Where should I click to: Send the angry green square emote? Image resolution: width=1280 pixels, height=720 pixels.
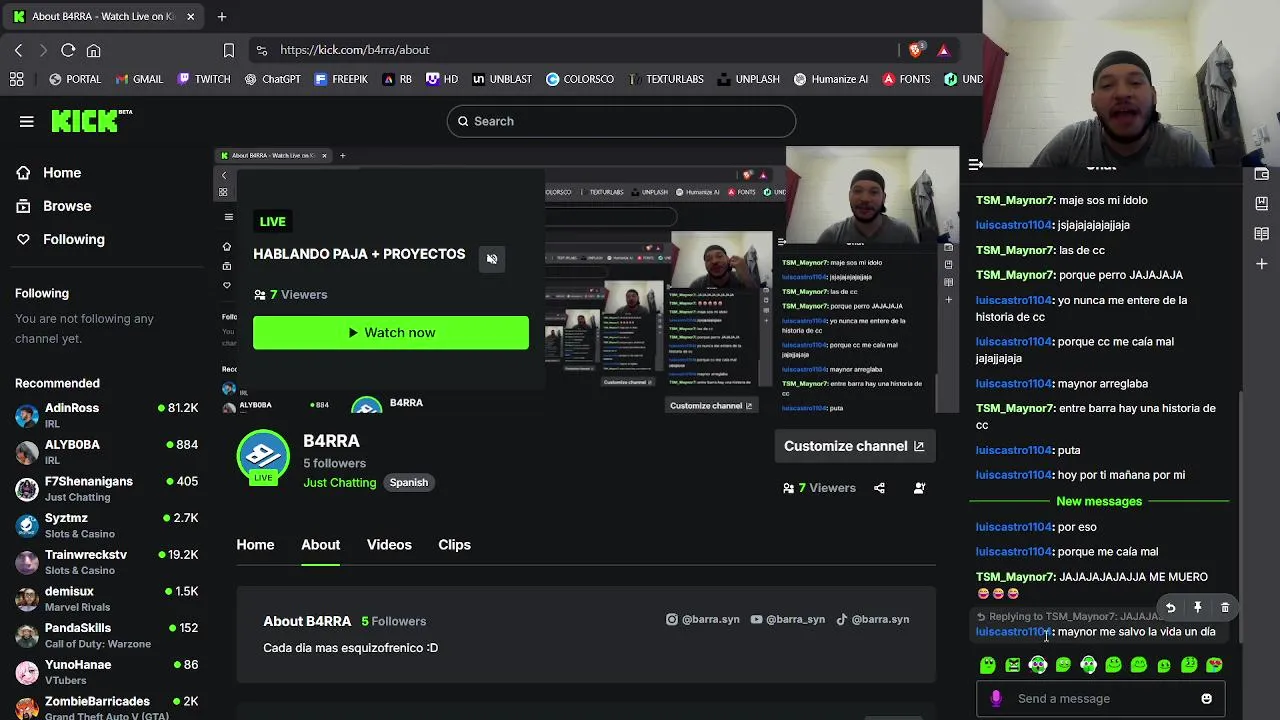1013,665
